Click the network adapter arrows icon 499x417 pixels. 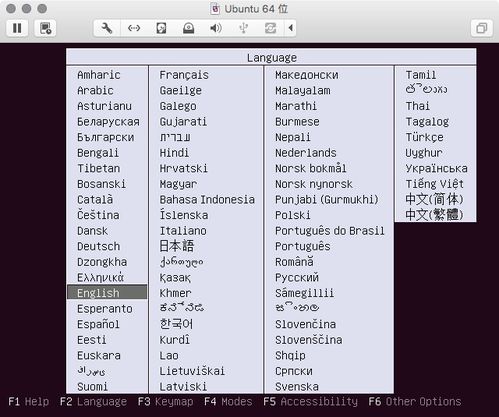(134, 28)
